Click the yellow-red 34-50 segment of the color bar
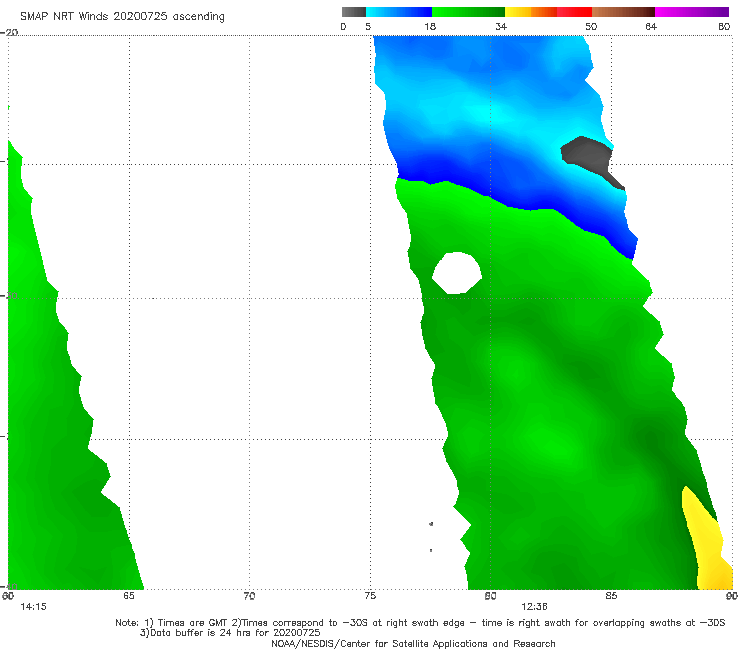740x650 pixels. click(x=548, y=12)
